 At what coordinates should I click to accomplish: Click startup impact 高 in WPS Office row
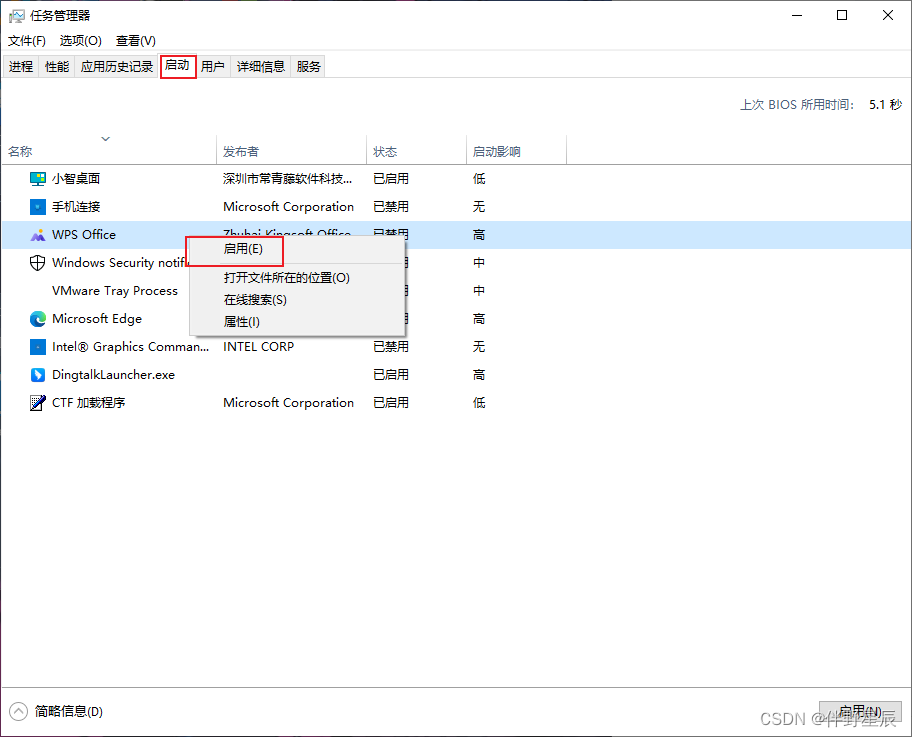point(479,235)
